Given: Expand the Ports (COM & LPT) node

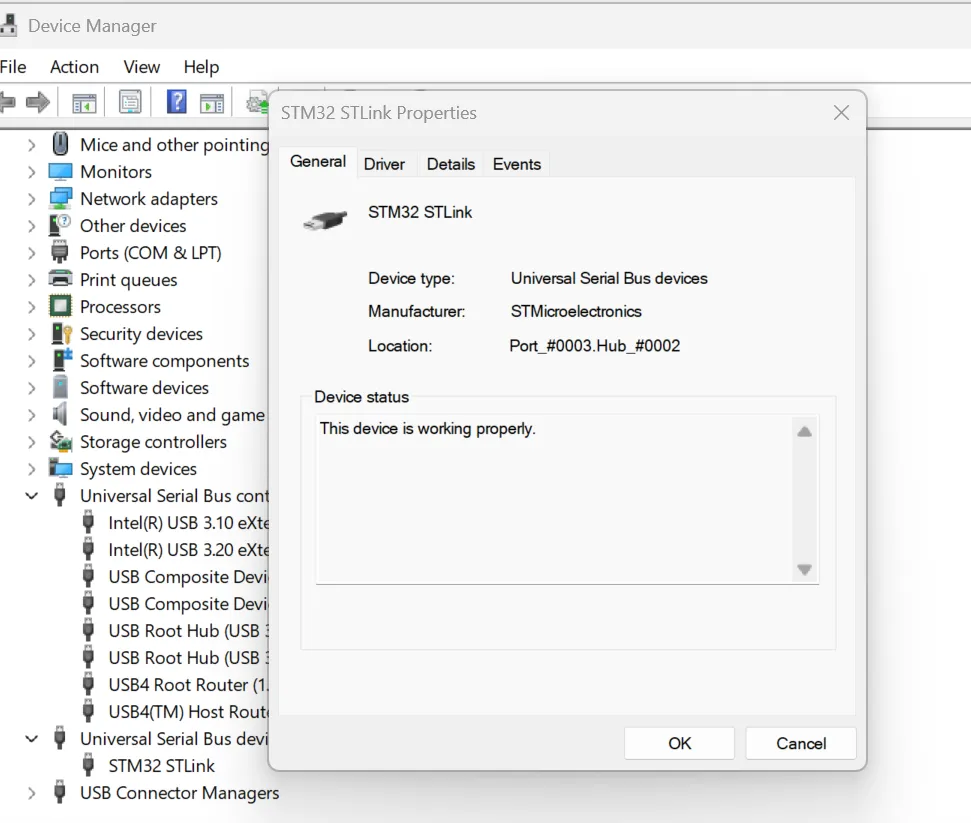Looking at the screenshot, I should point(31,253).
